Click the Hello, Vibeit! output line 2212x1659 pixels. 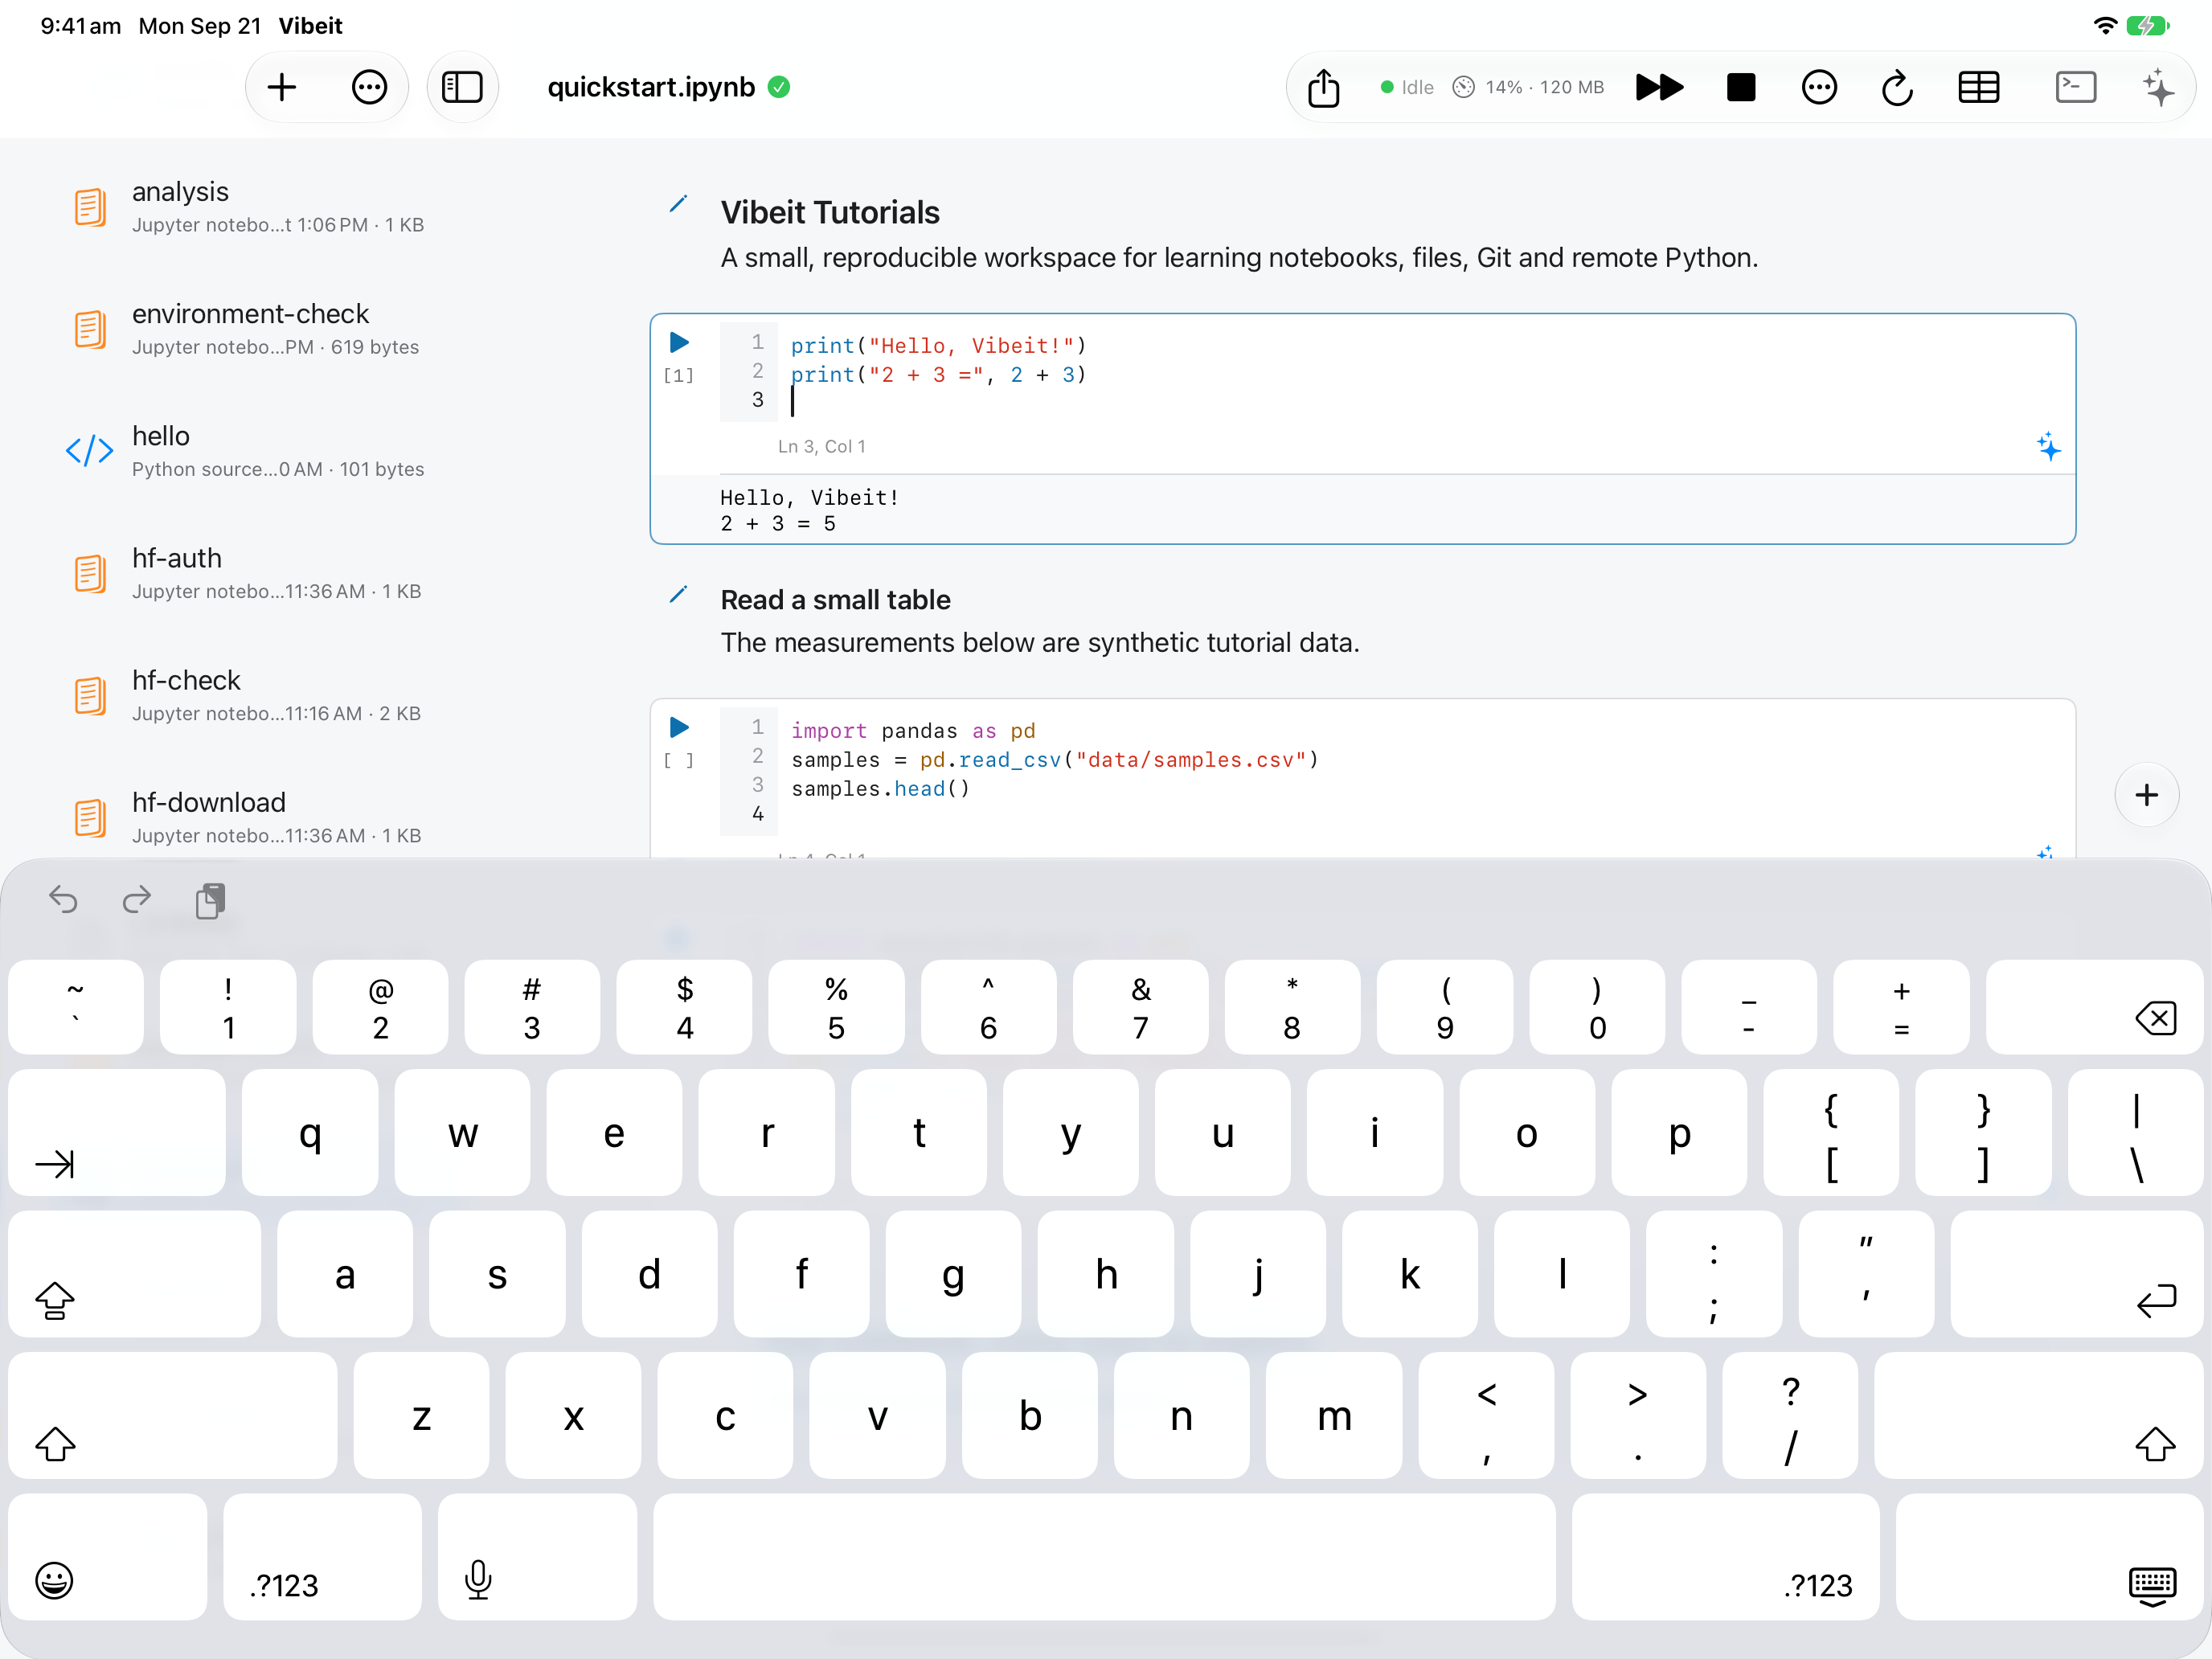click(x=810, y=497)
